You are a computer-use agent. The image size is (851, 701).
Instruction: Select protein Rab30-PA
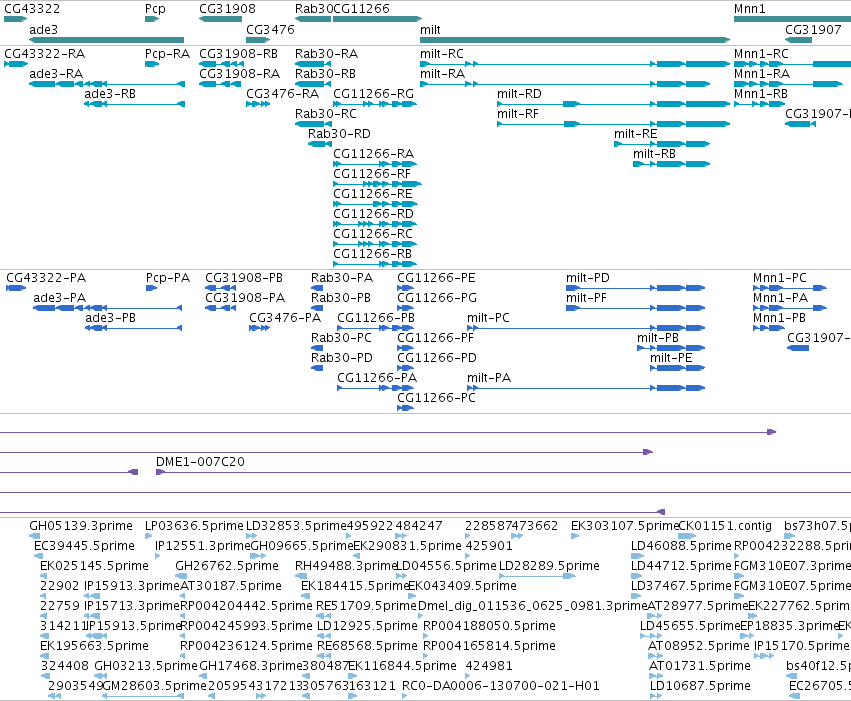click(317, 288)
